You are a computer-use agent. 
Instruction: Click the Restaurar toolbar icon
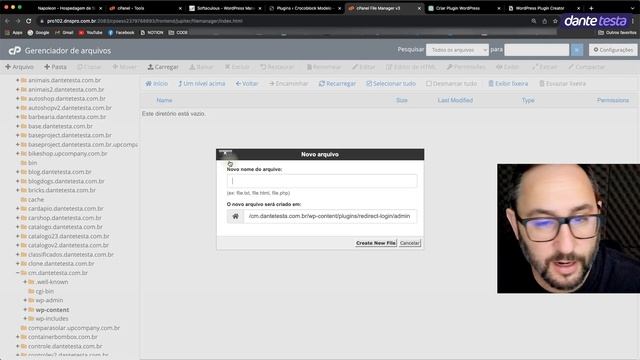click(277, 67)
